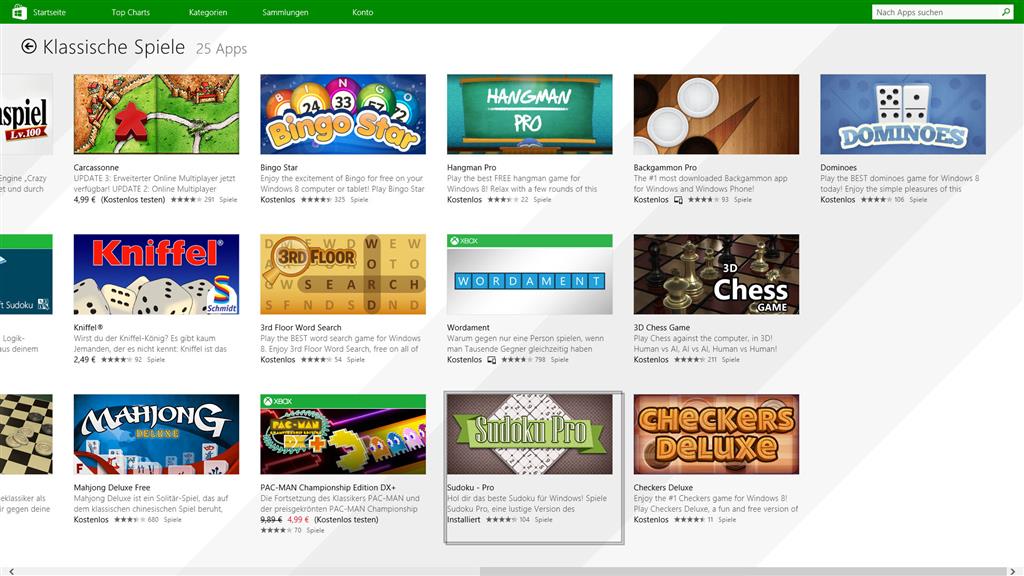Click the Bingo Star title text
This screenshot has height=576, width=1024.
pyautogui.click(x=279, y=168)
